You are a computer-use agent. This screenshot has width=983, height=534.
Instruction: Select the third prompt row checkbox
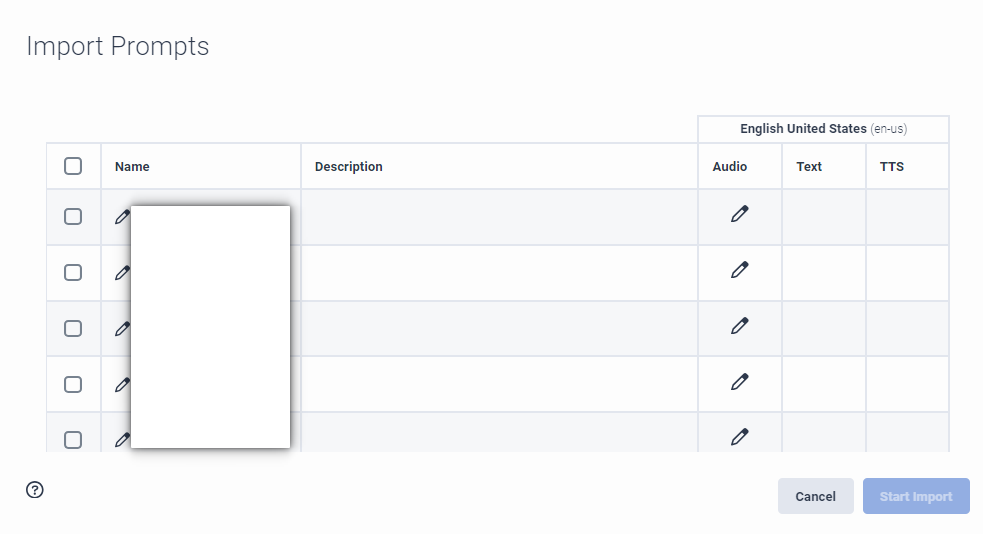[x=73, y=328]
